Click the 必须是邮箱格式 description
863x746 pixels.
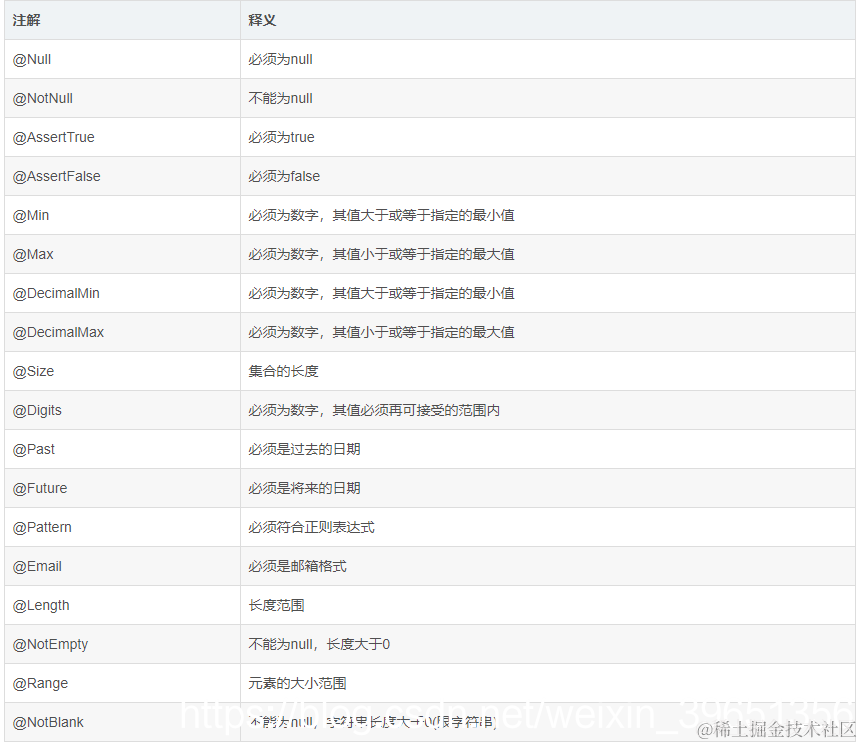click(x=297, y=567)
